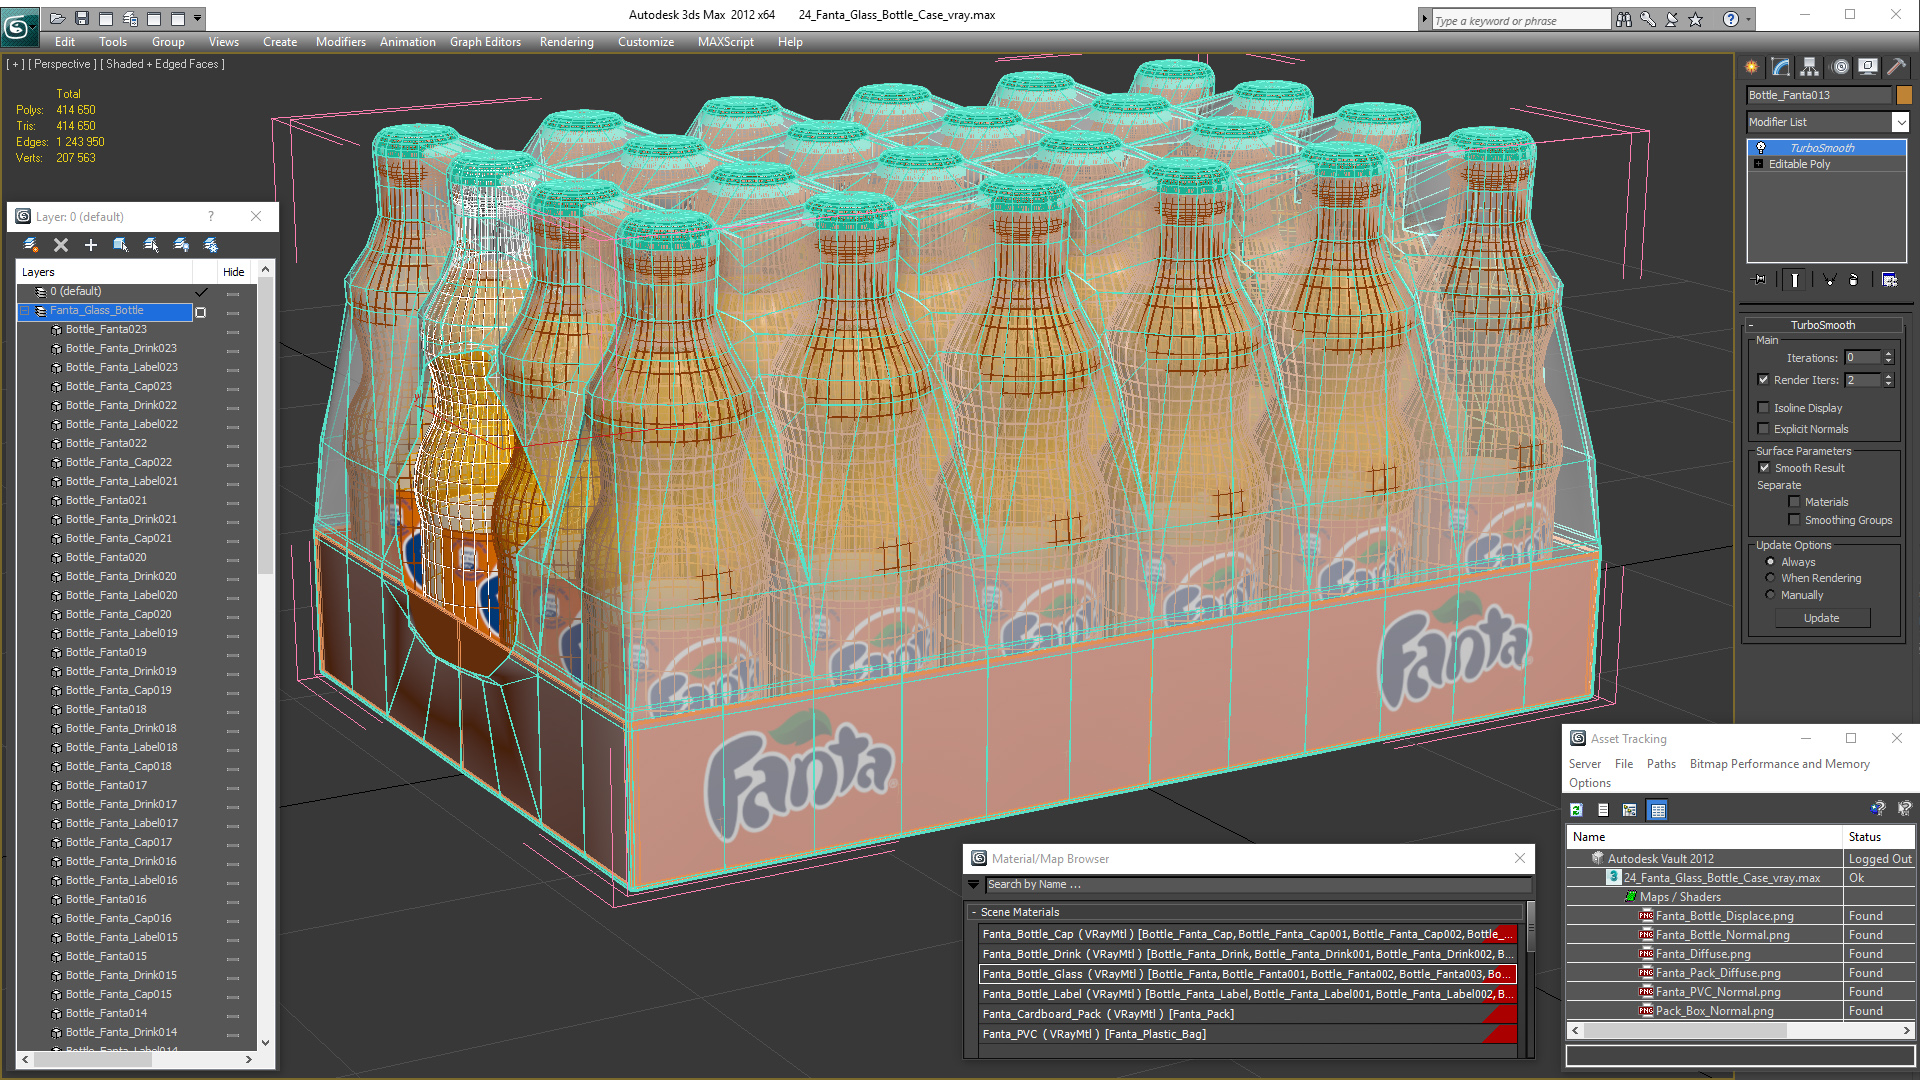The height and width of the screenshot is (1080, 1920).
Task: Select the Always update option
Action: tap(1771, 562)
